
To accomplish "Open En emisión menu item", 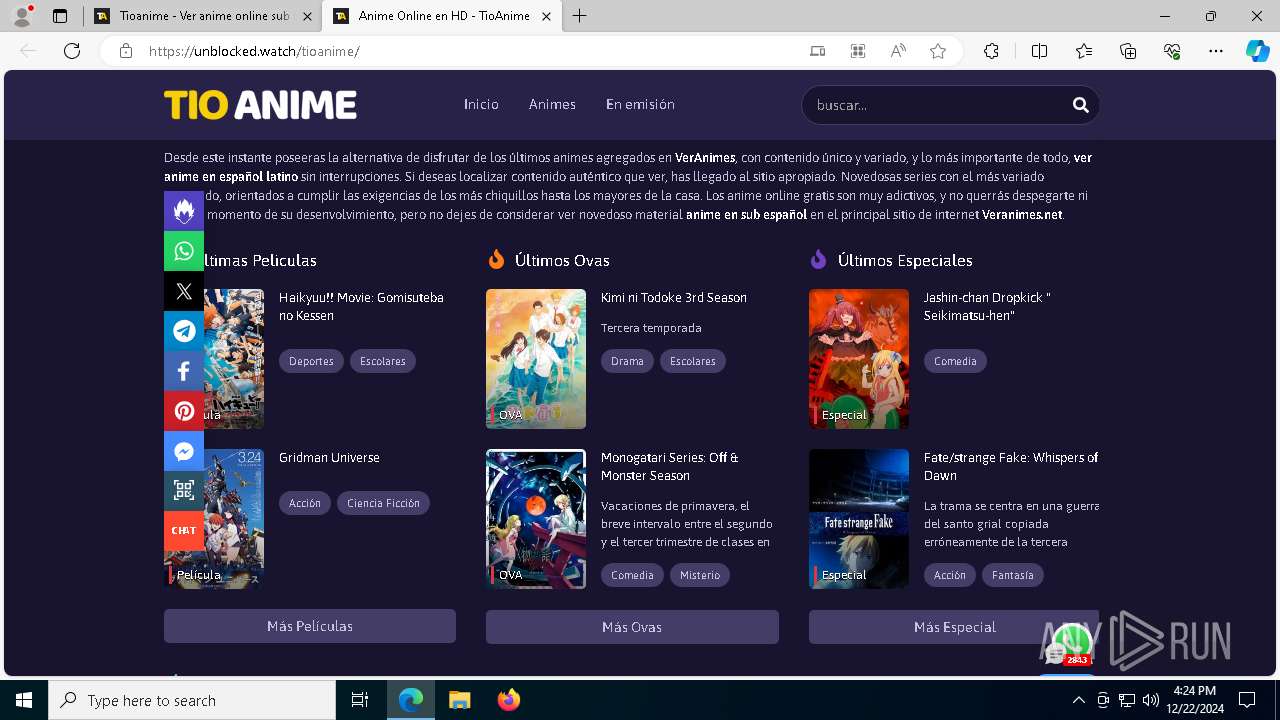I will pos(640,104).
